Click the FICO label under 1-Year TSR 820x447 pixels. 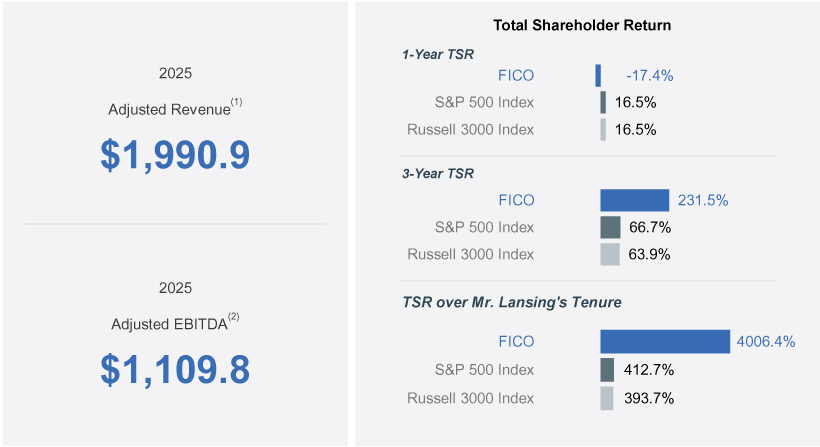tap(516, 75)
